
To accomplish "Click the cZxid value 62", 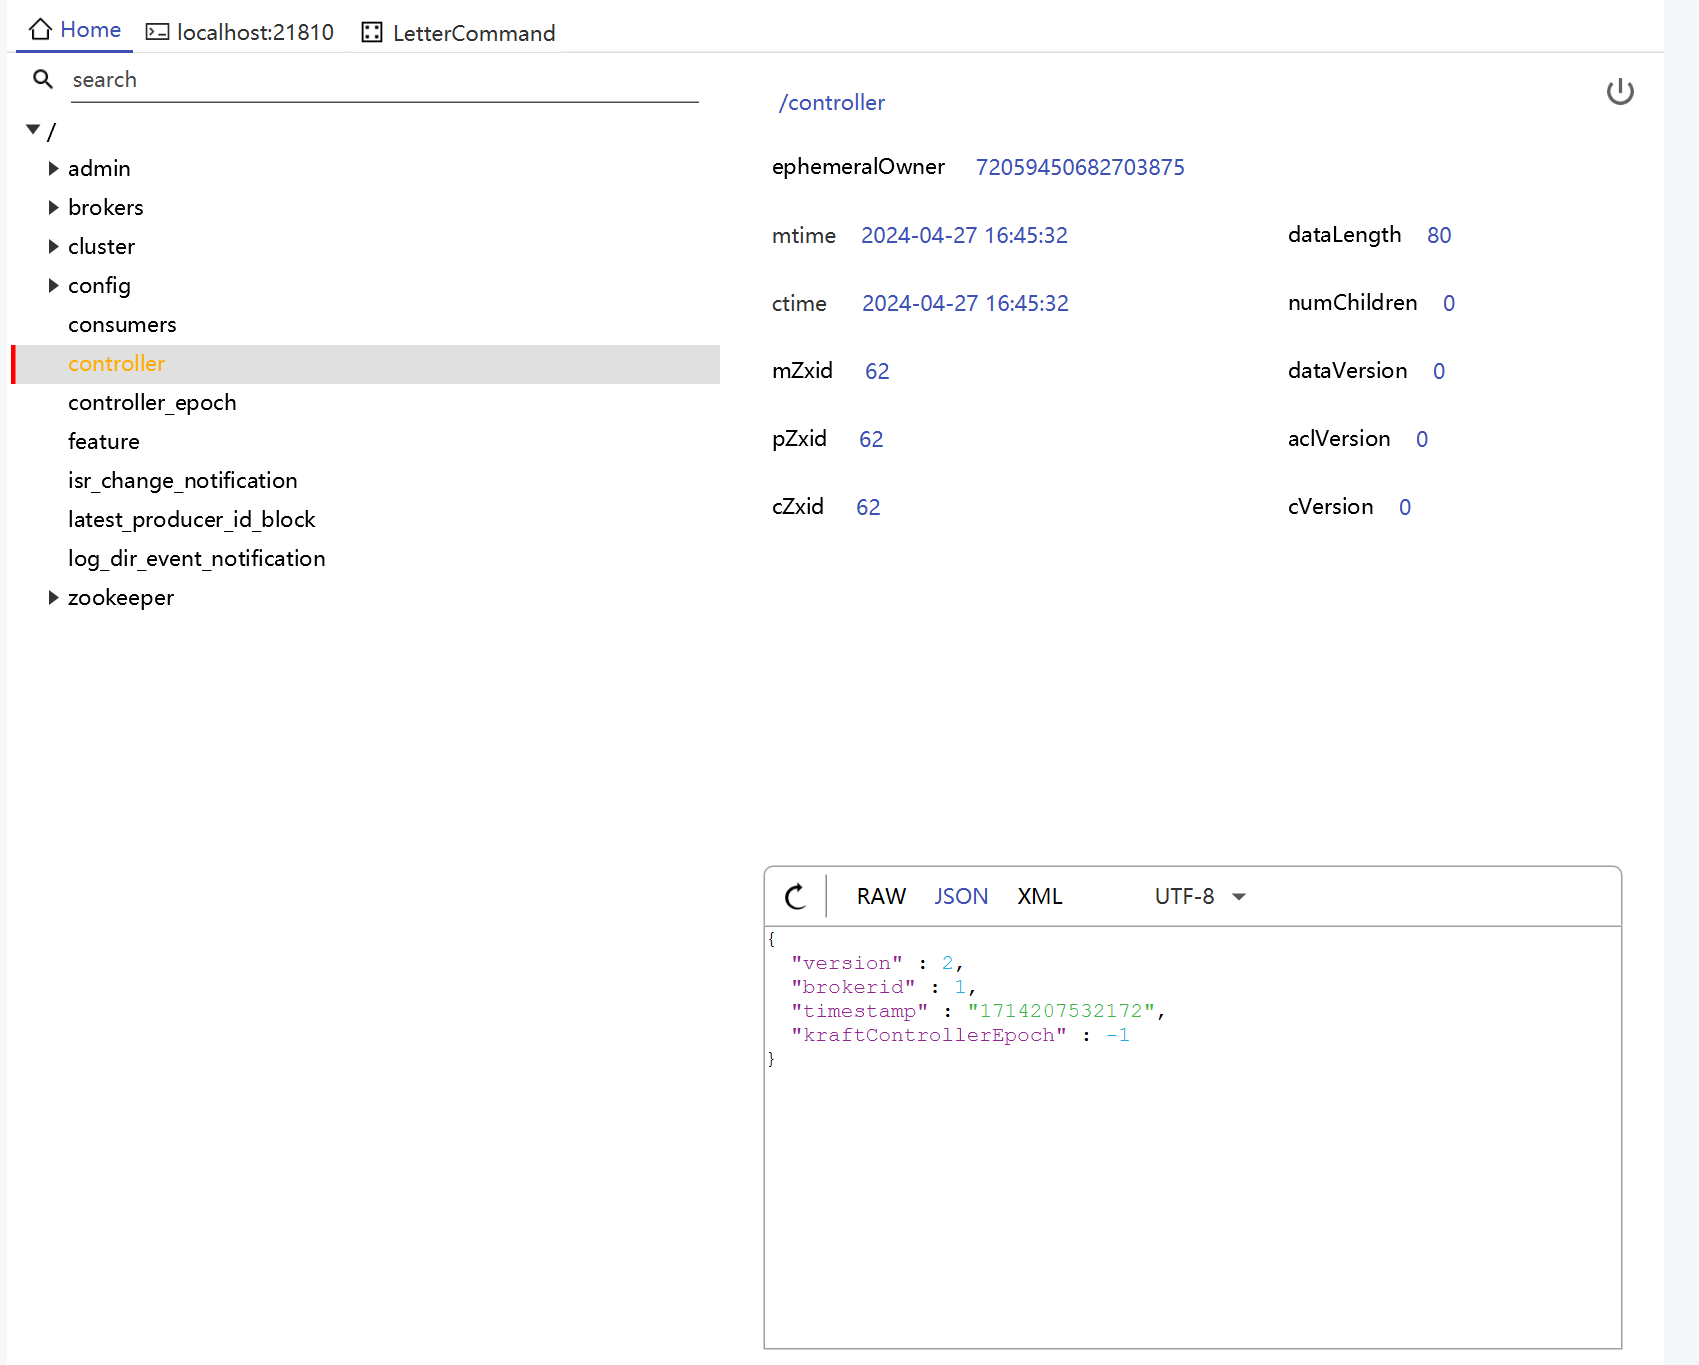I will [868, 507].
